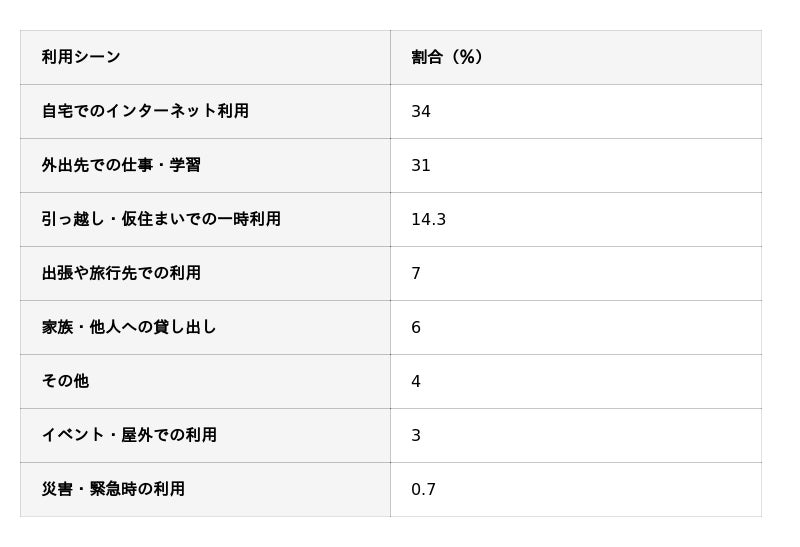Select the その他 cell
This screenshot has height=547, width=800.
pyautogui.click(x=65, y=381)
